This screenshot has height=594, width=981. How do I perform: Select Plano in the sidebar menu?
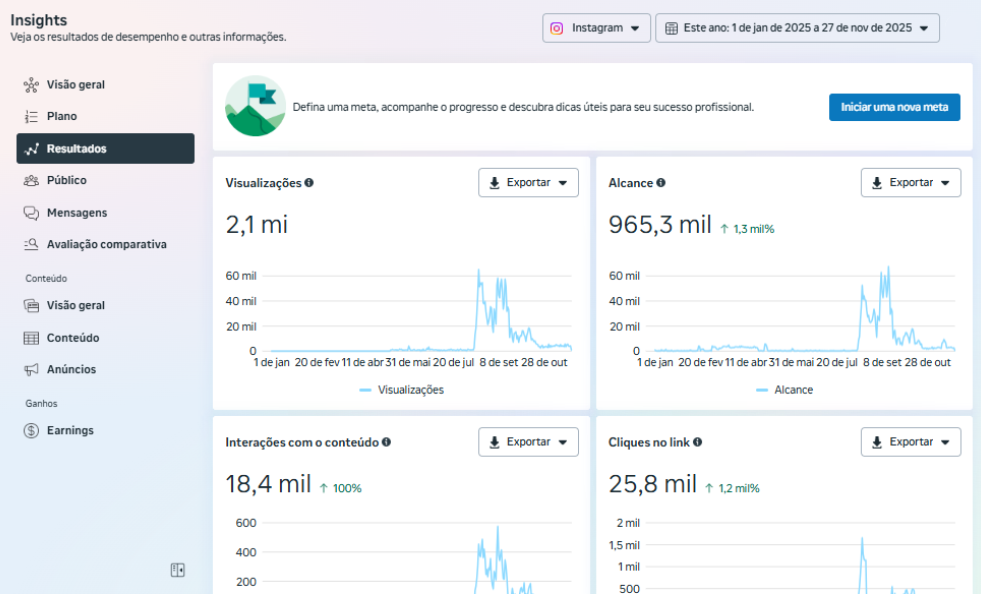61,116
